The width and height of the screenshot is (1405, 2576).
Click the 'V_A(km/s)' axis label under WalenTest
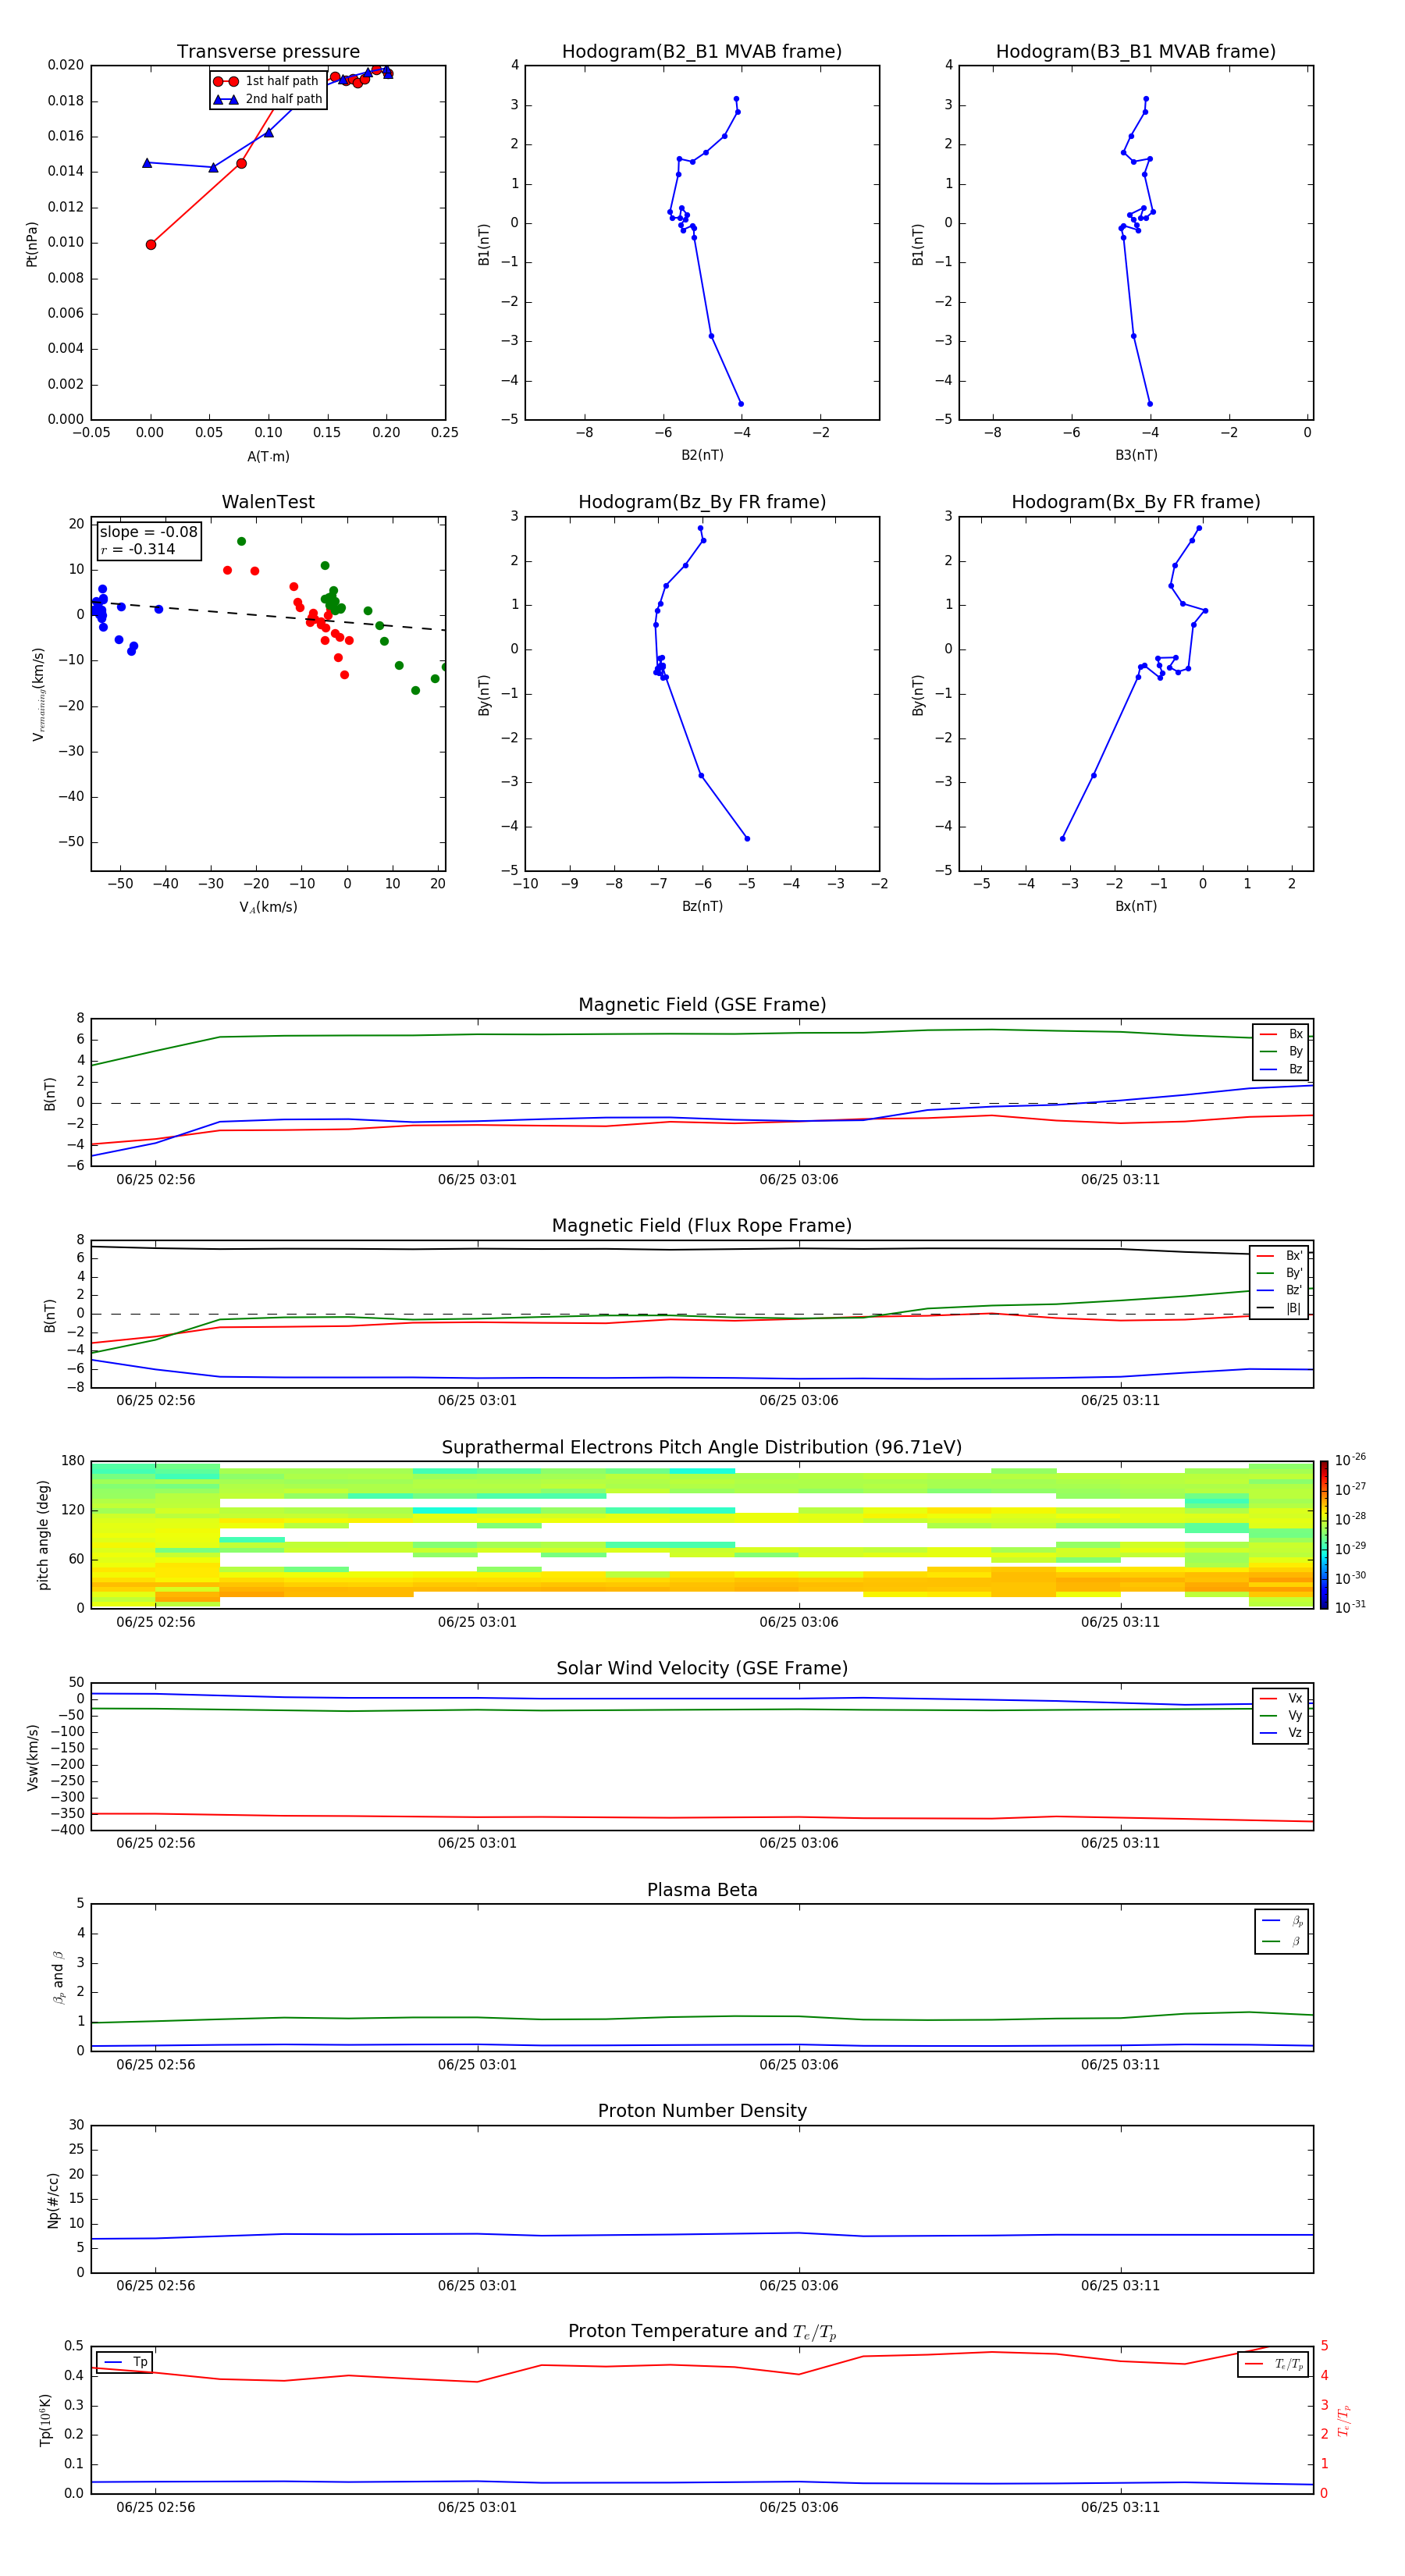pos(268,907)
